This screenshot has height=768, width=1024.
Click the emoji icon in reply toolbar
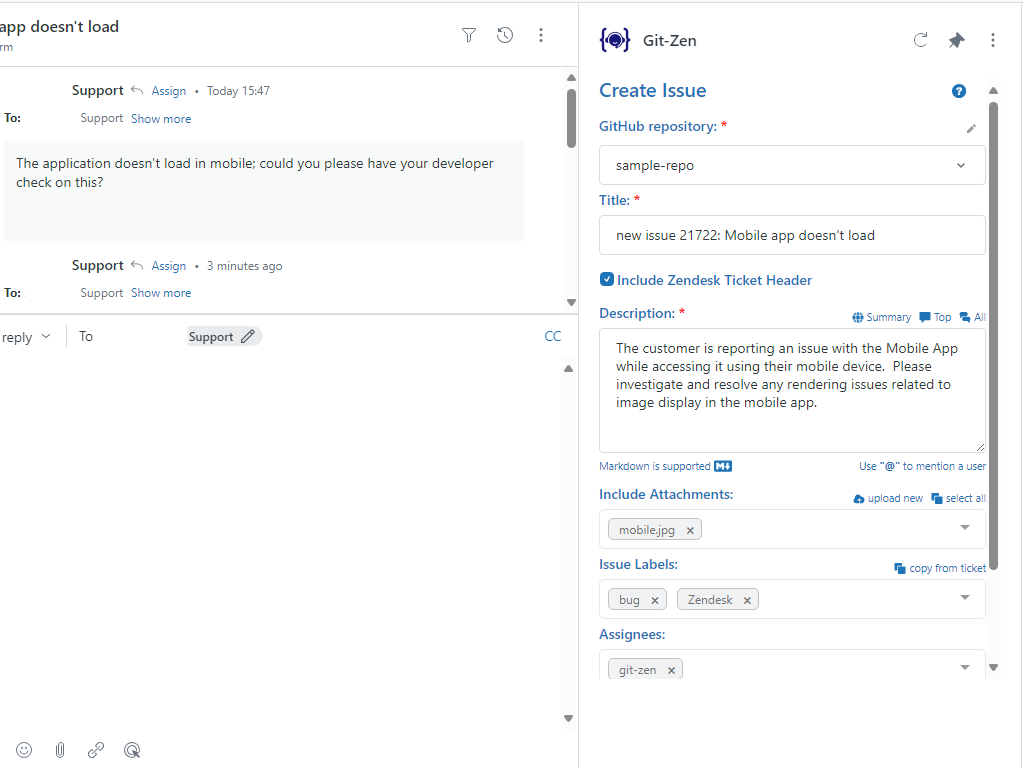pos(24,749)
